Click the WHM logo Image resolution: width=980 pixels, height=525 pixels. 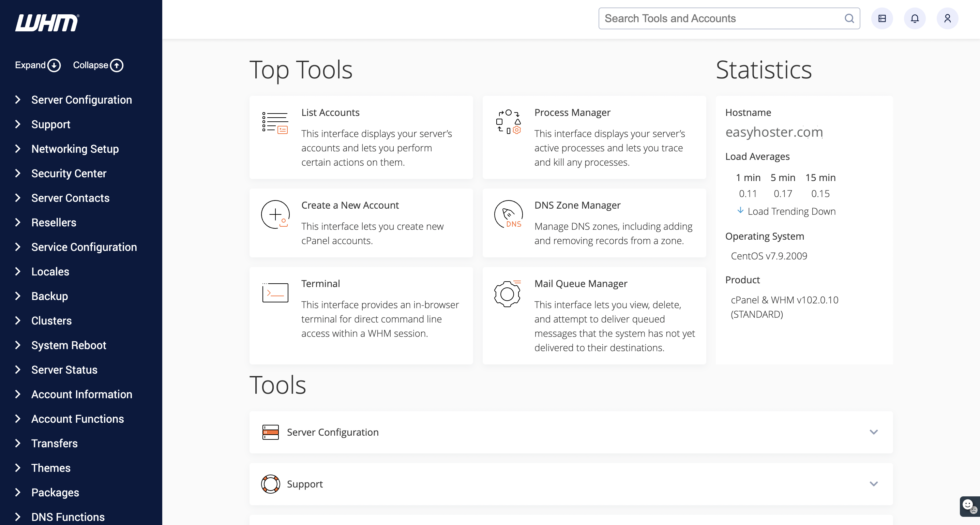coord(47,22)
